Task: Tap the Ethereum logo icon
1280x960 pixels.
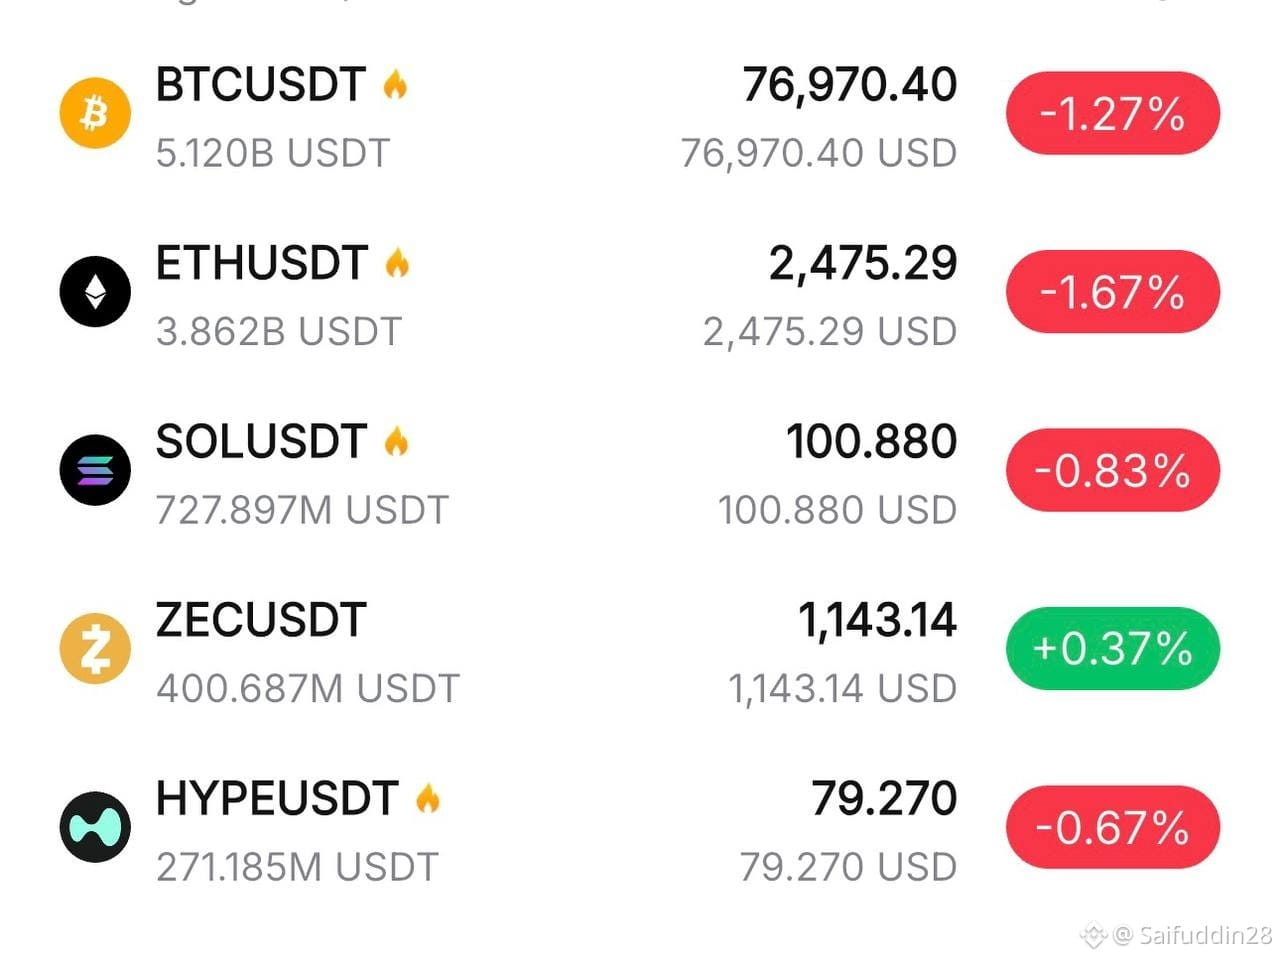Action: pos(95,292)
